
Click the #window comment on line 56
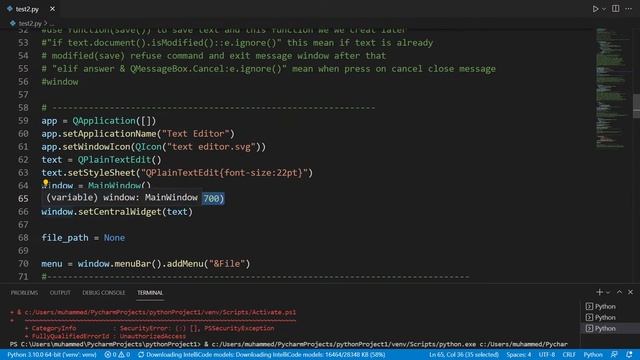point(60,82)
